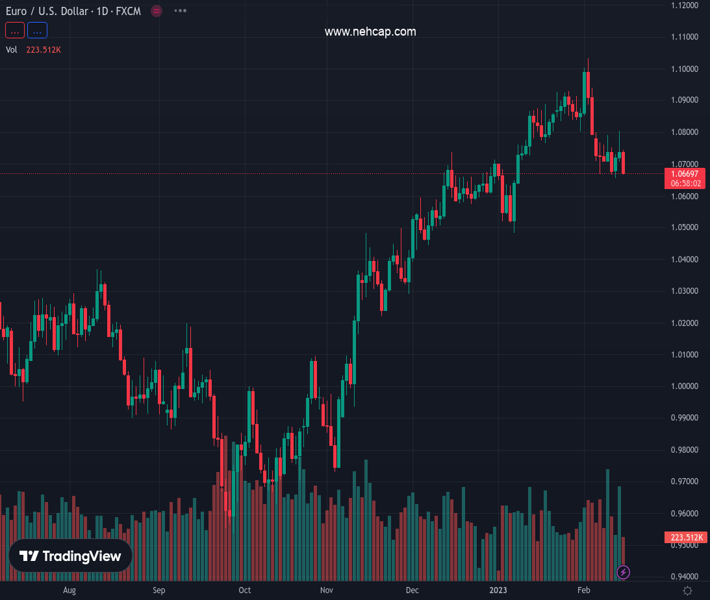This screenshot has height=600, width=710.
Task: Click the purple lightning event marker
Action: coord(624,572)
